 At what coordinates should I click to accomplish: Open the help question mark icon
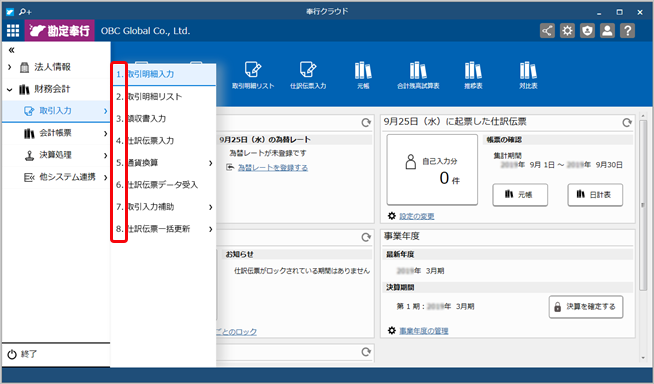click(x=627, y=30)
